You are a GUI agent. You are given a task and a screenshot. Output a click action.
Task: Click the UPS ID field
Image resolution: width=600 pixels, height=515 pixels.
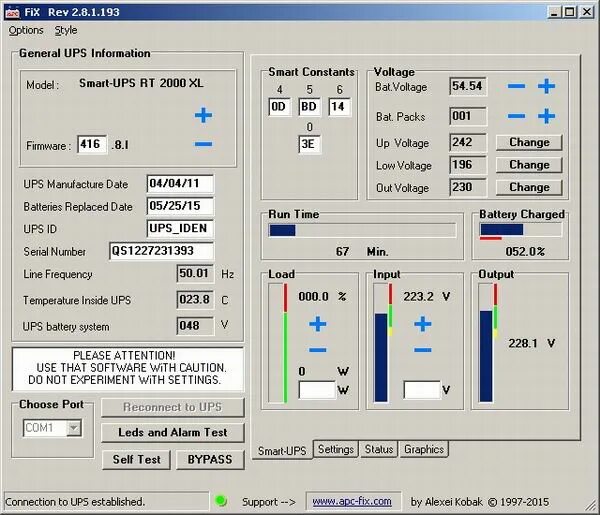180,229
